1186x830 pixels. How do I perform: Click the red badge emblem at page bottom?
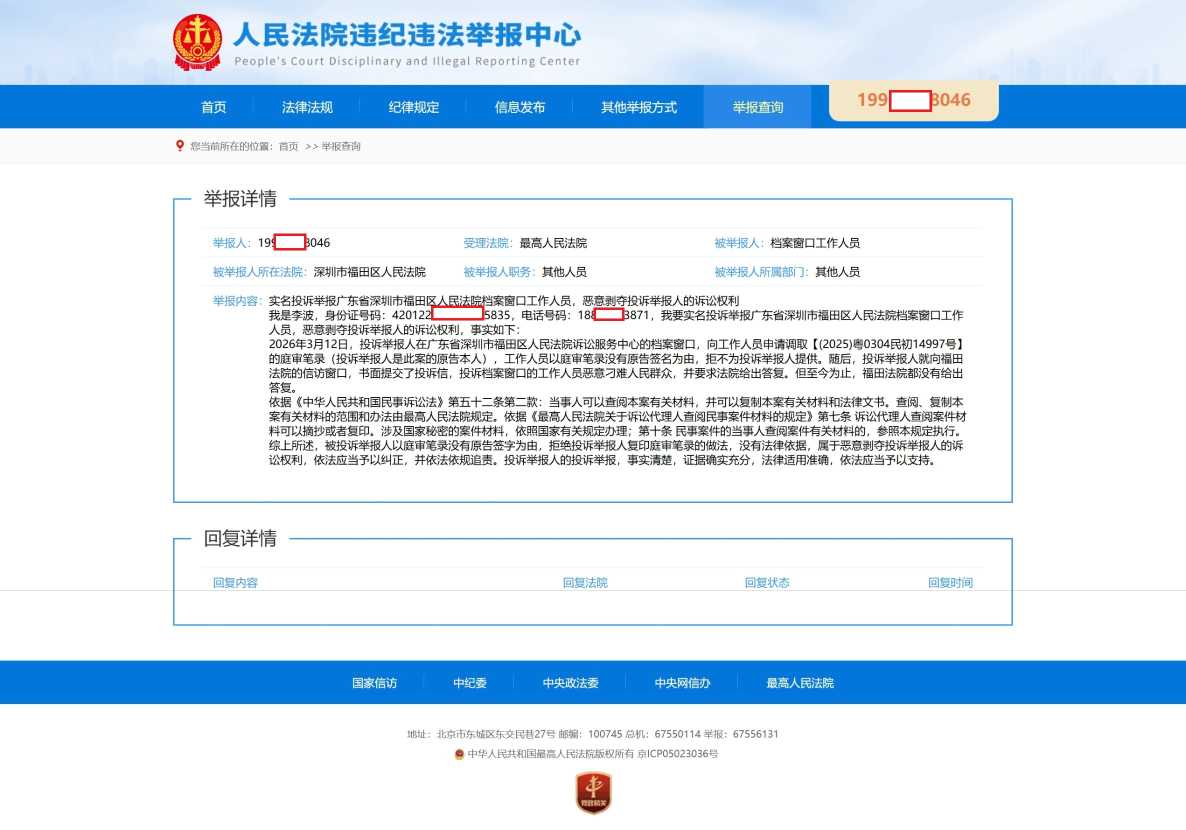593,795
